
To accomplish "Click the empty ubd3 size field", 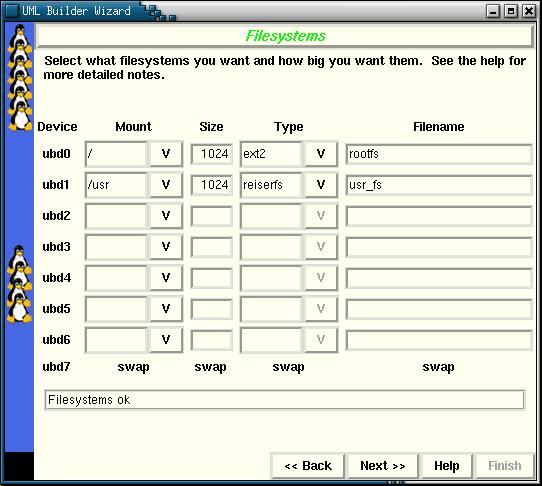I will tap(212, 247).
